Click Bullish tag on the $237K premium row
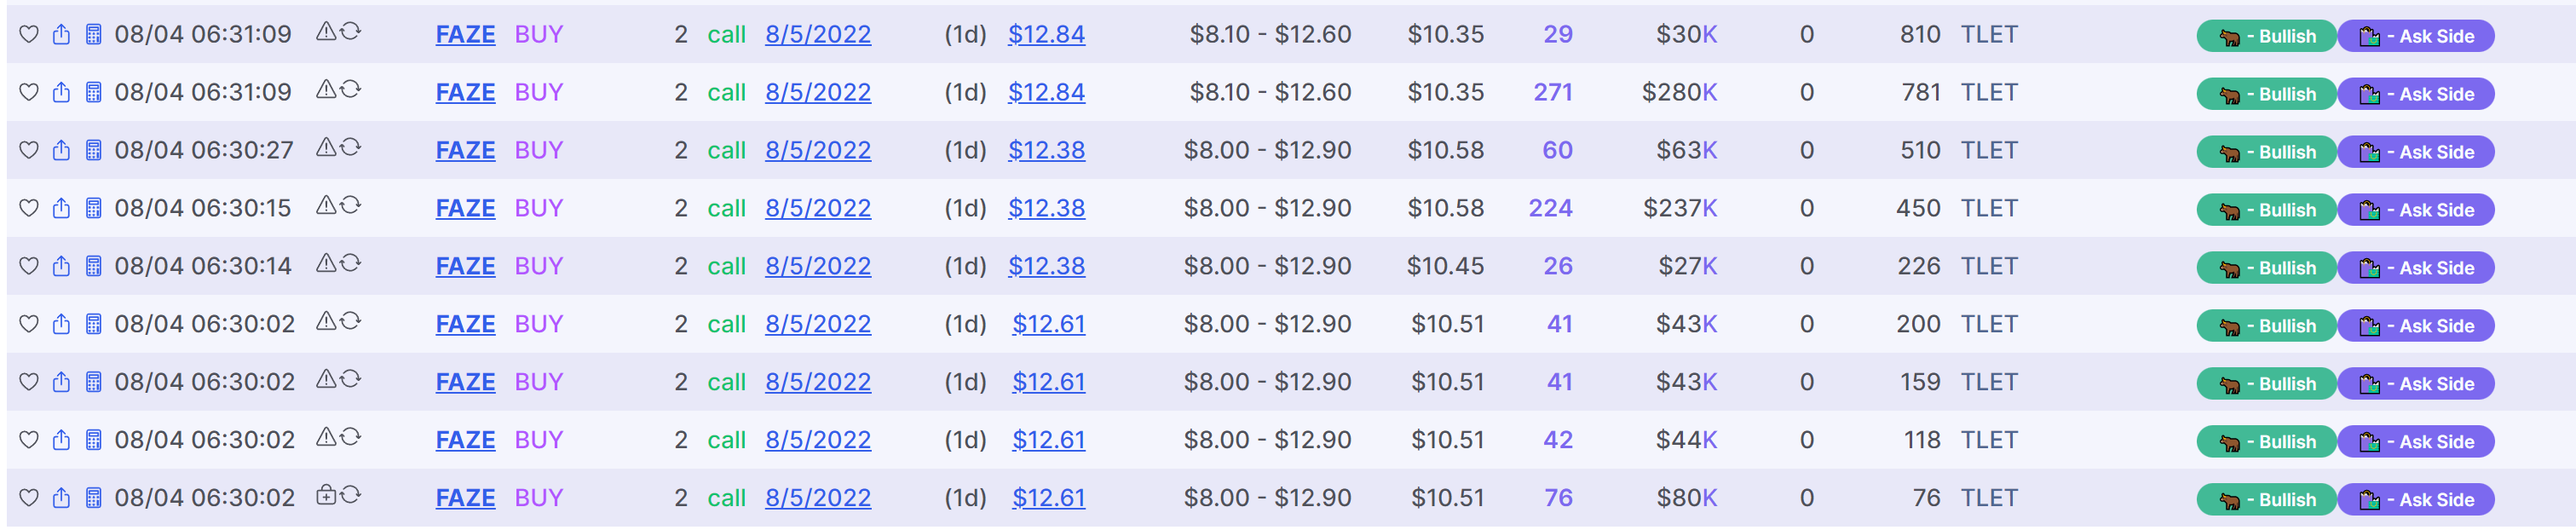 tap(2266, 210)
